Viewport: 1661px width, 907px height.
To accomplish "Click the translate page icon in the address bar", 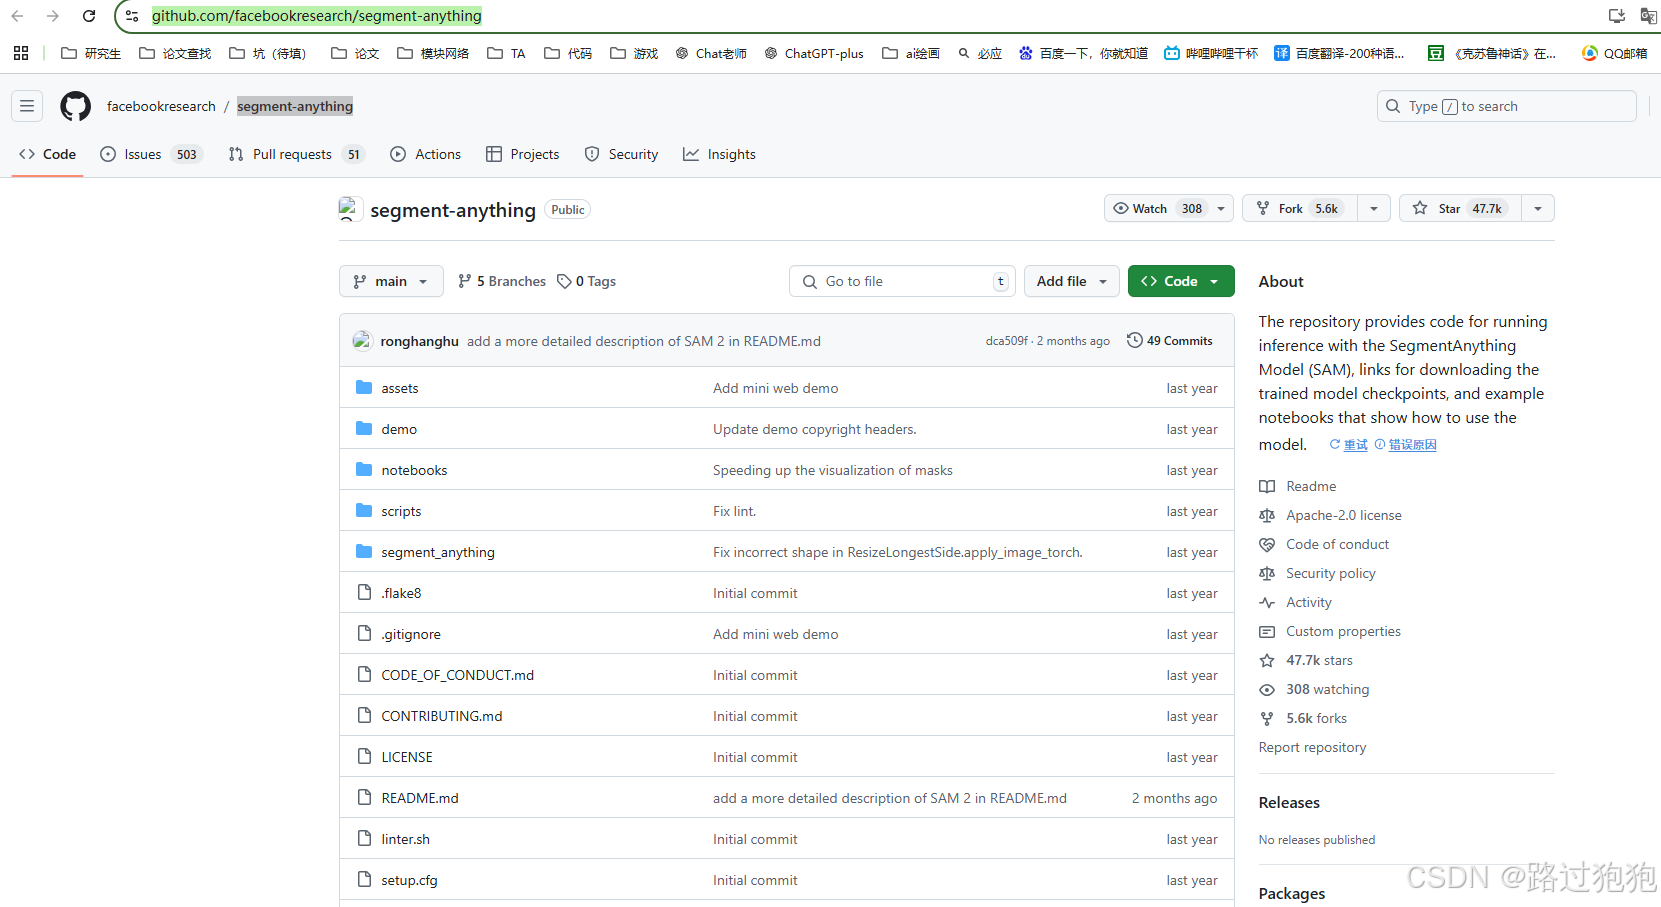I will [x=1649, y=16].
